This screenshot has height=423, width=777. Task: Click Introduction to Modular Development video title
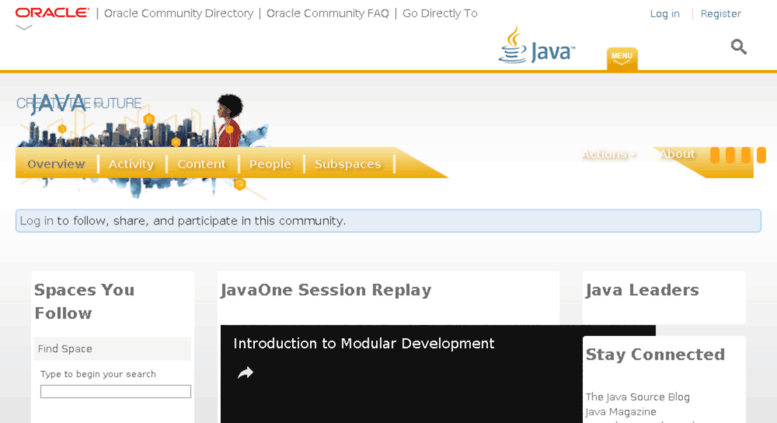pos(364,344)
